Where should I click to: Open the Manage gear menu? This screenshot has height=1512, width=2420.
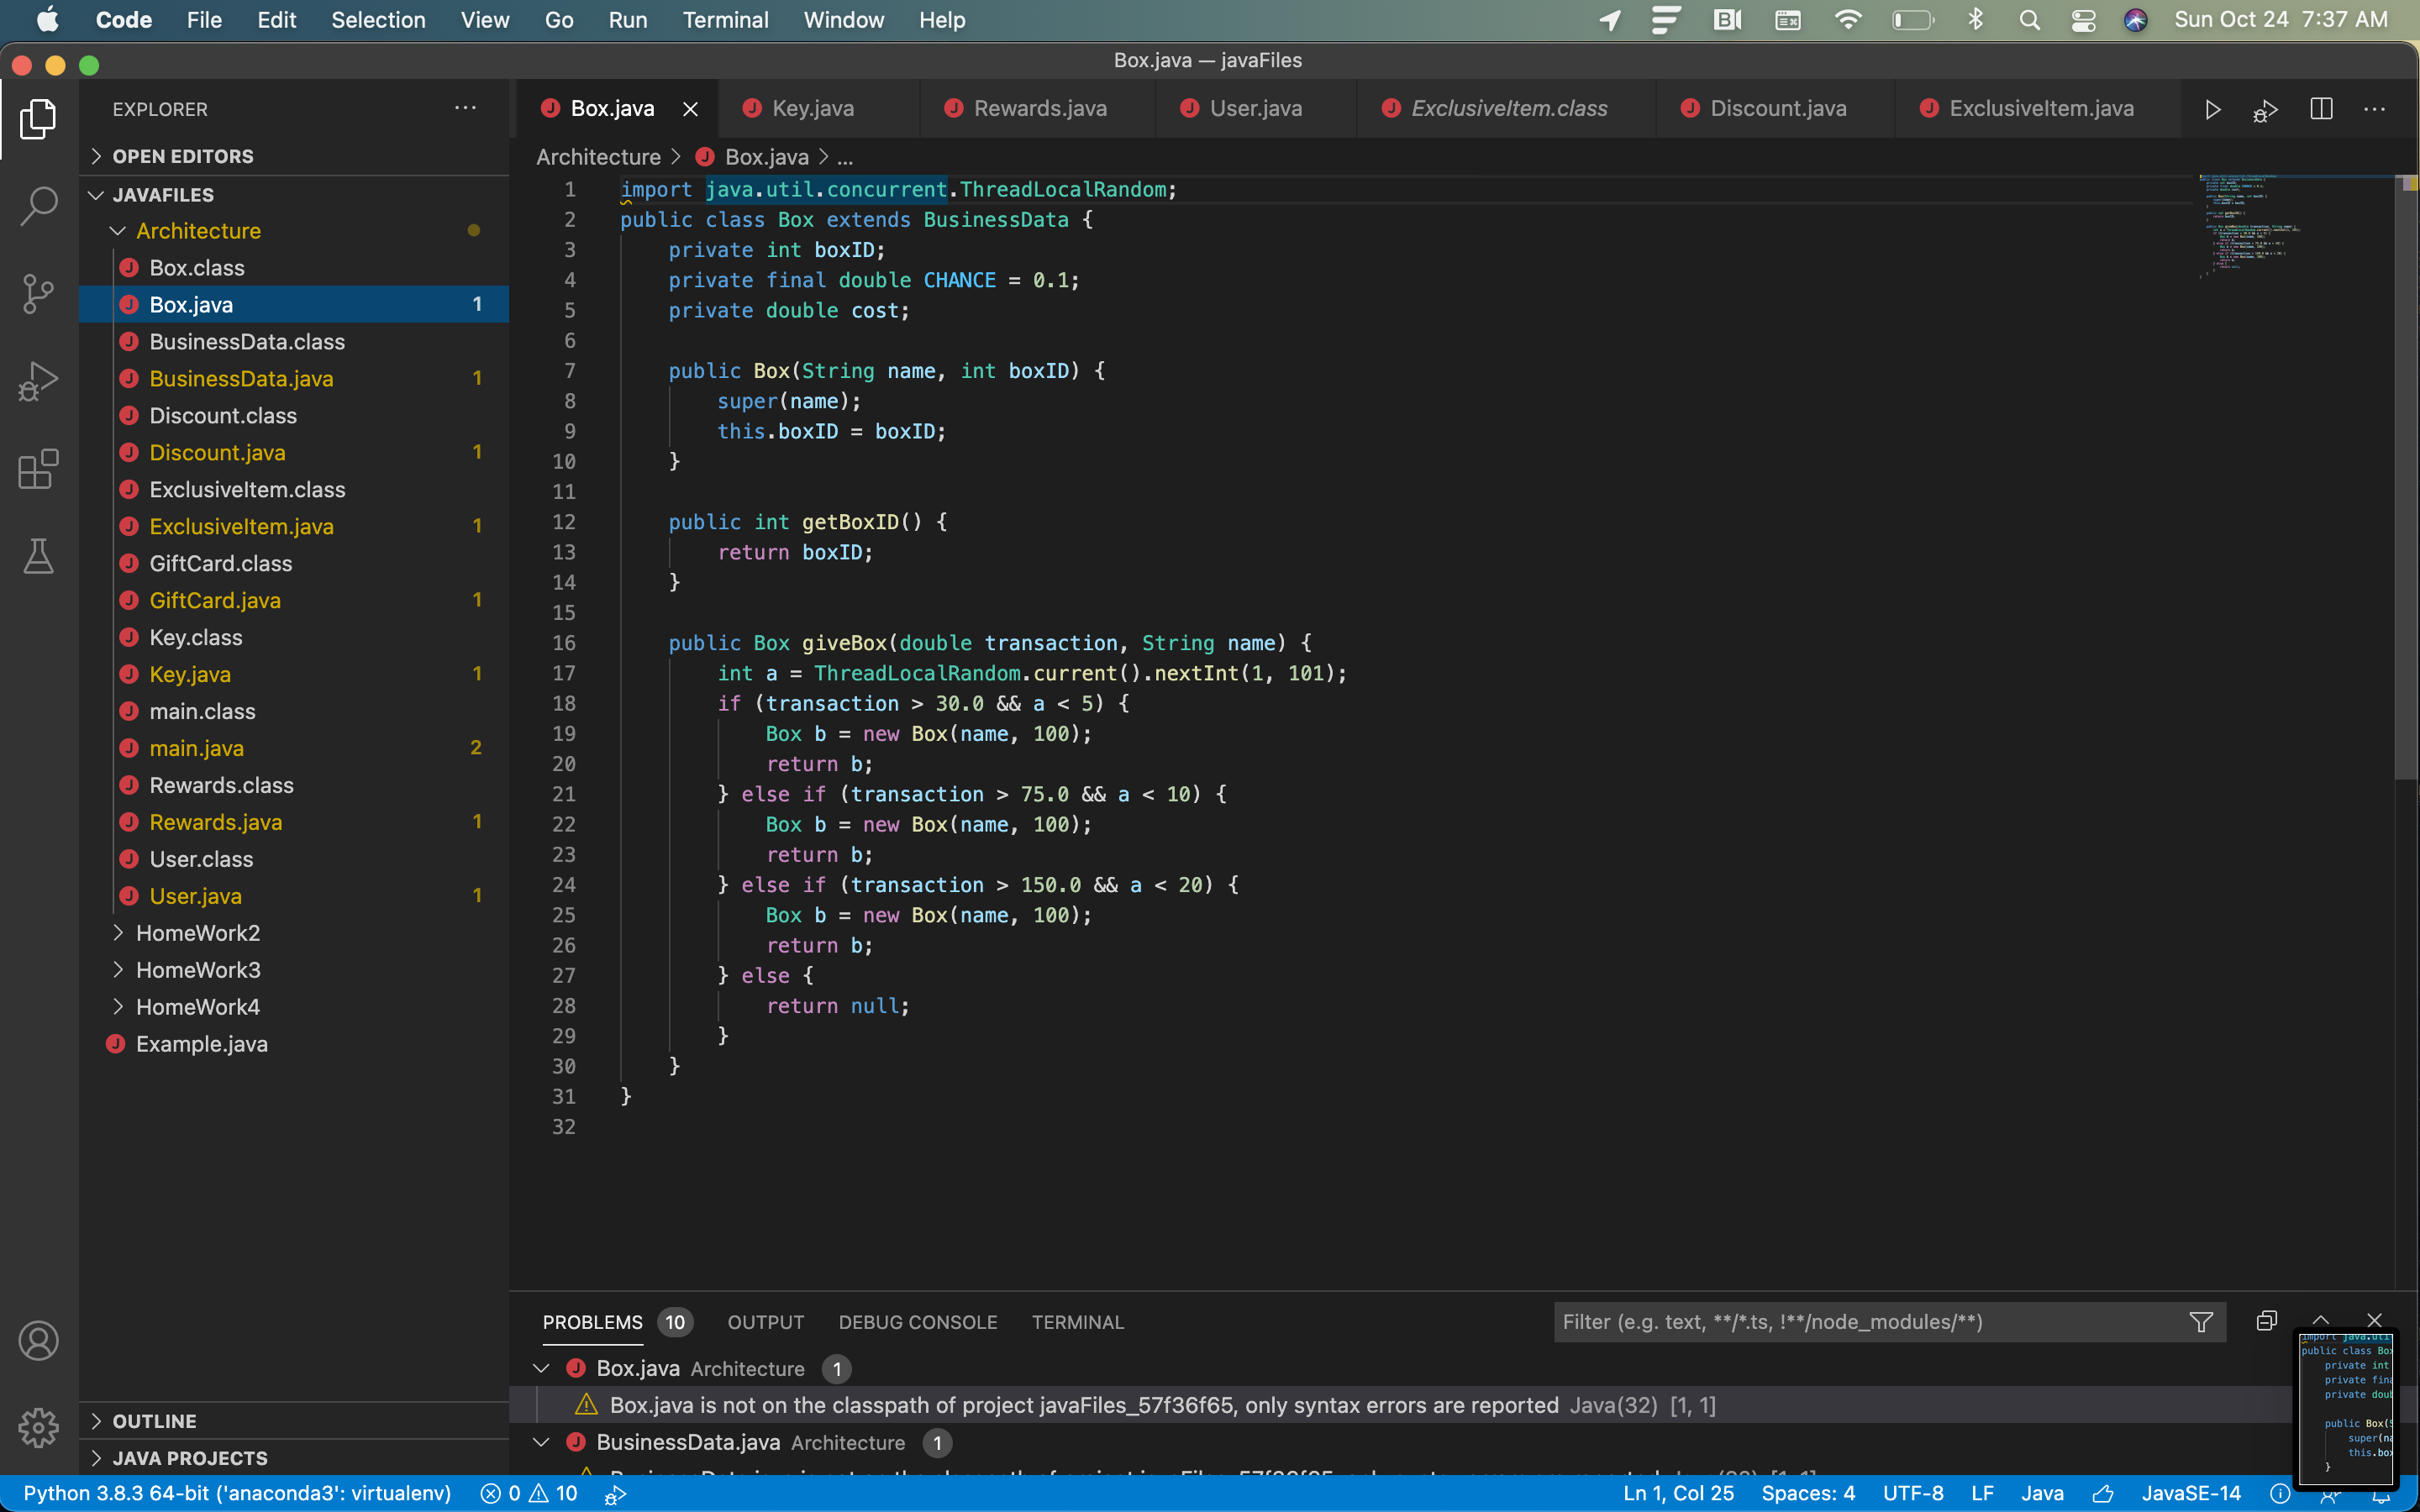point(38,1427)
